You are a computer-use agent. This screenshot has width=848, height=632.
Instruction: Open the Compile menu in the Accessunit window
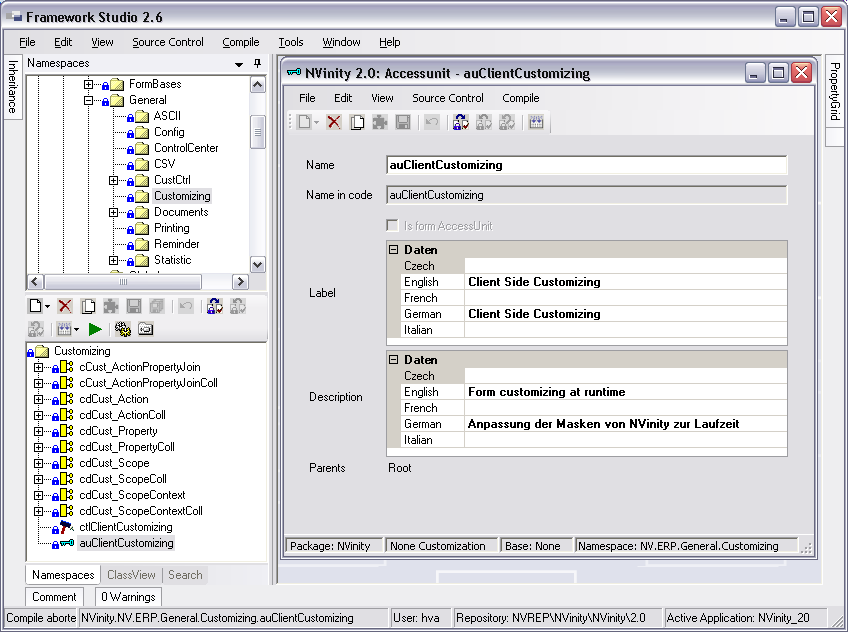point(521,98)
